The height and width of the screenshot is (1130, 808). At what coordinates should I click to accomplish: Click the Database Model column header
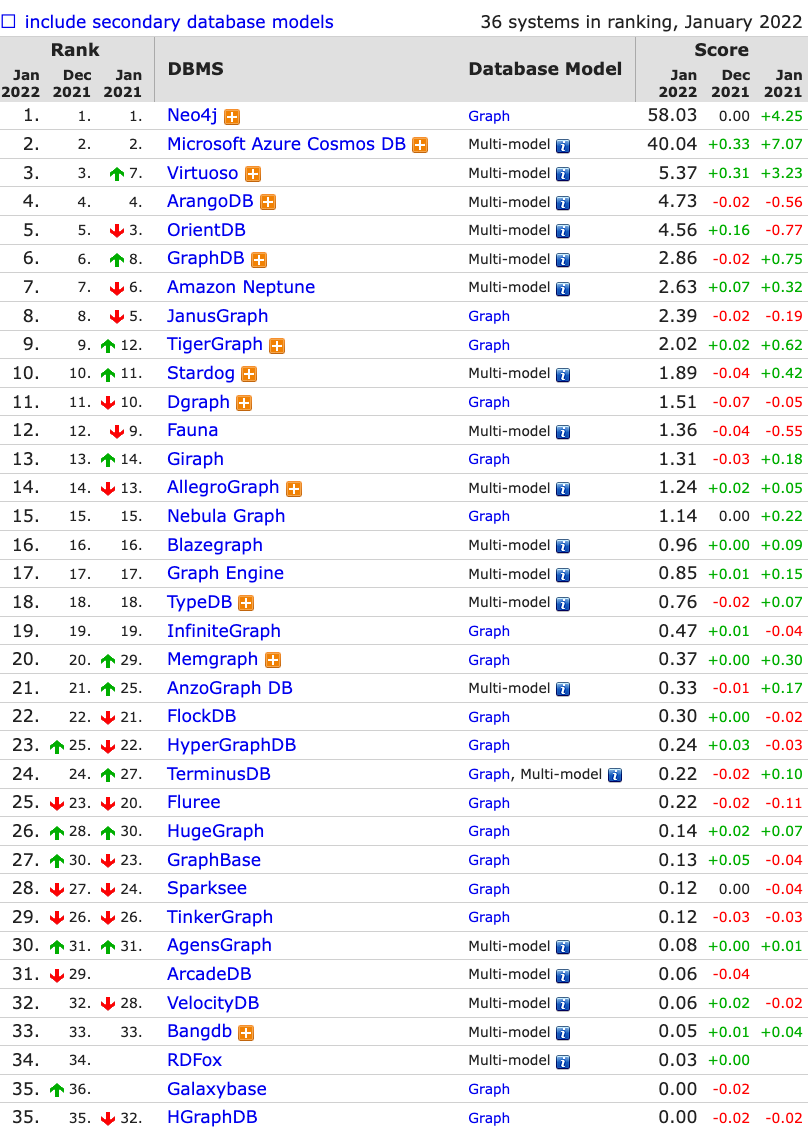coord(545,69)
